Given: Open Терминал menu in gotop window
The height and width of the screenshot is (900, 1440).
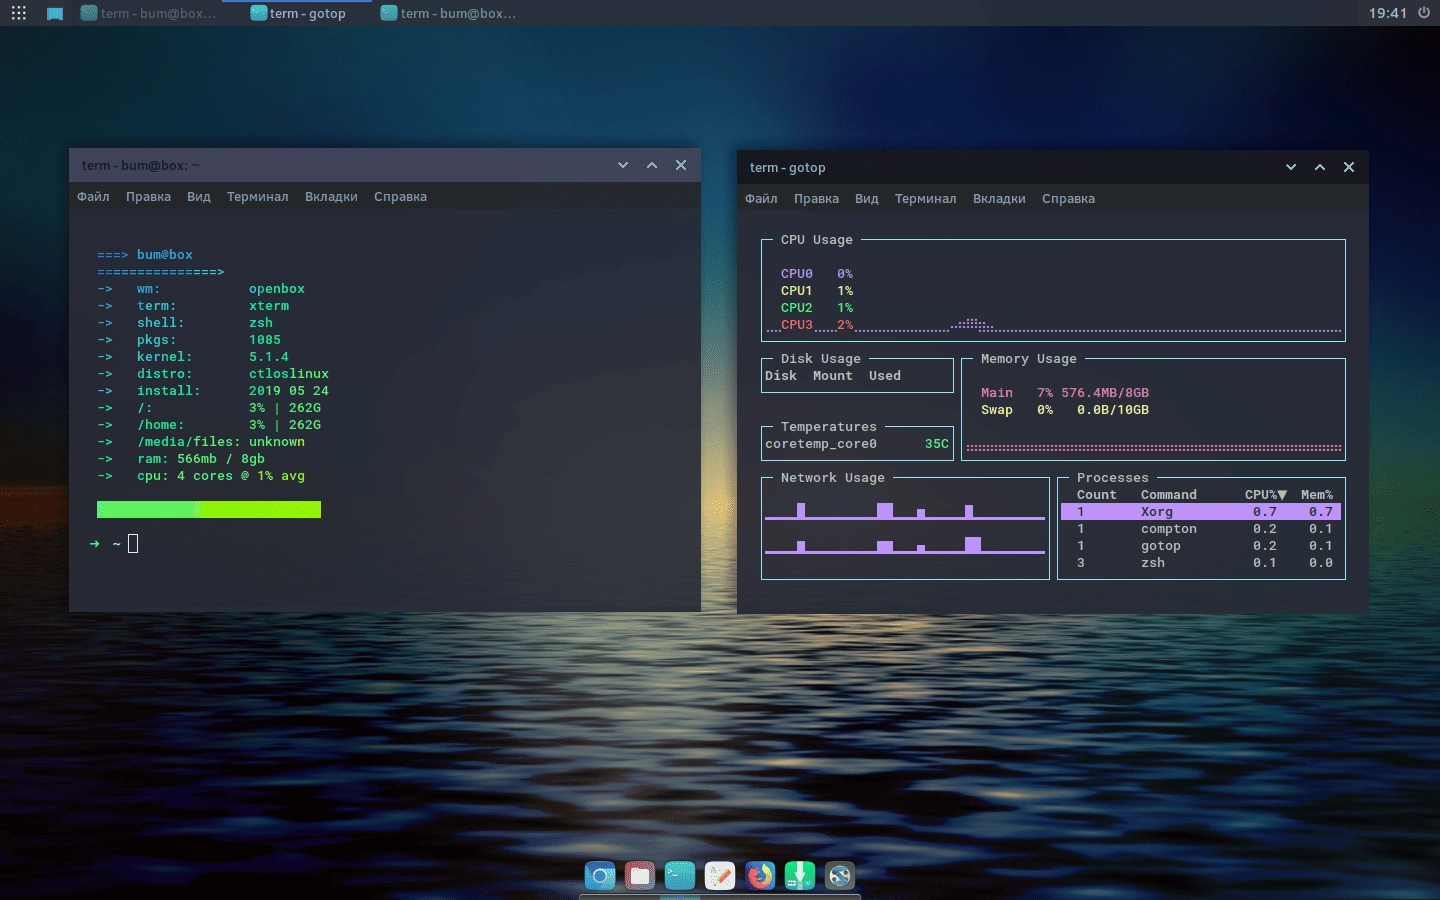Looking at the screenshot, I should tap(925, 198).
